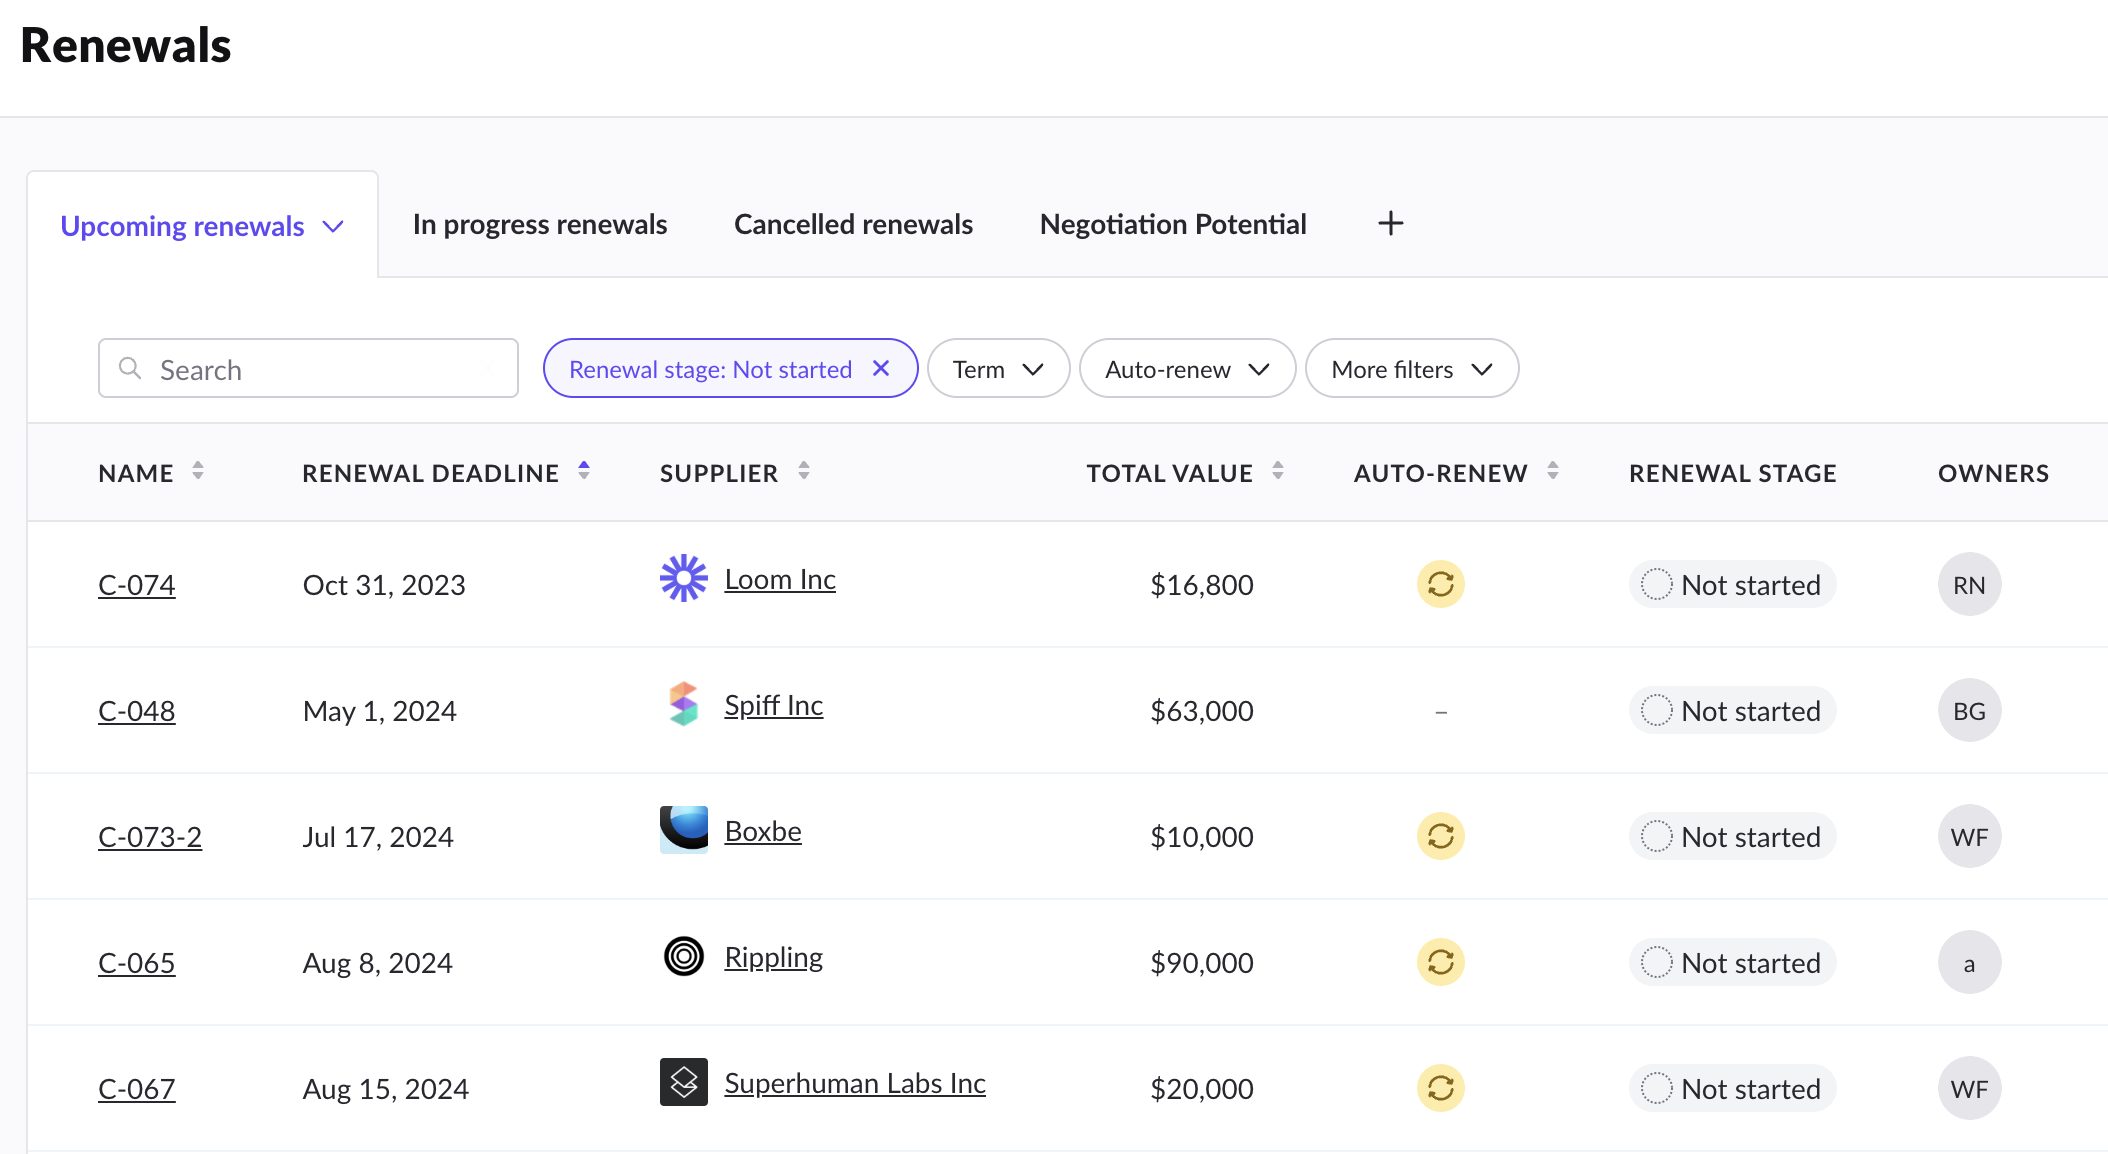Viewport: 2108px width, 1154px height.
Task: Select the Rippling supplier logo
Action: click(x=683, y=957)
